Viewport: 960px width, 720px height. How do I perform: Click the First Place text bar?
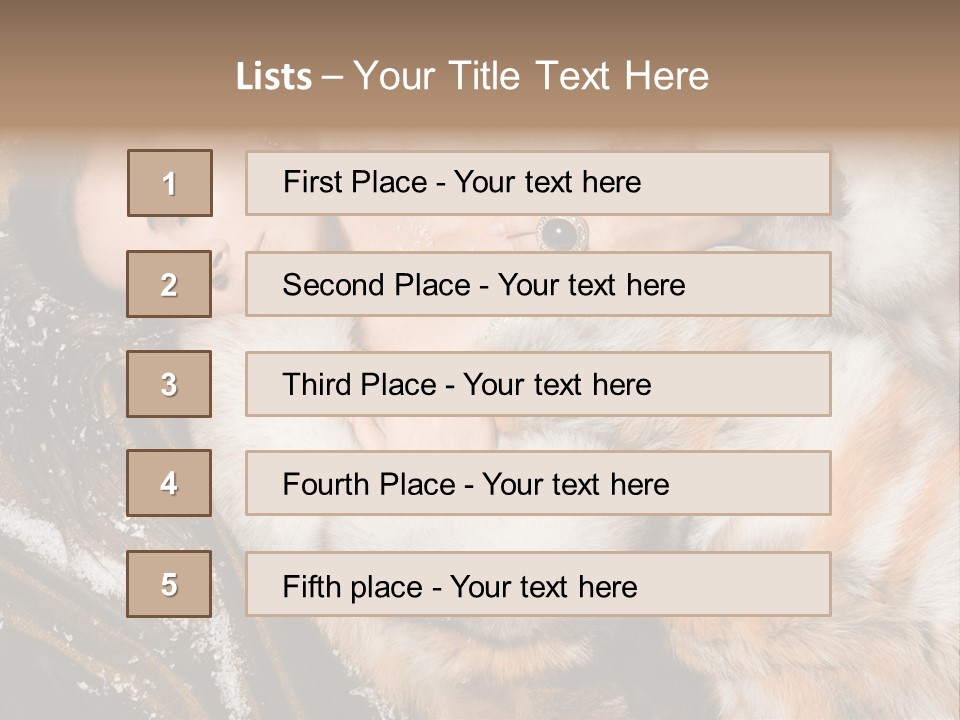click(x=538, y=183)
